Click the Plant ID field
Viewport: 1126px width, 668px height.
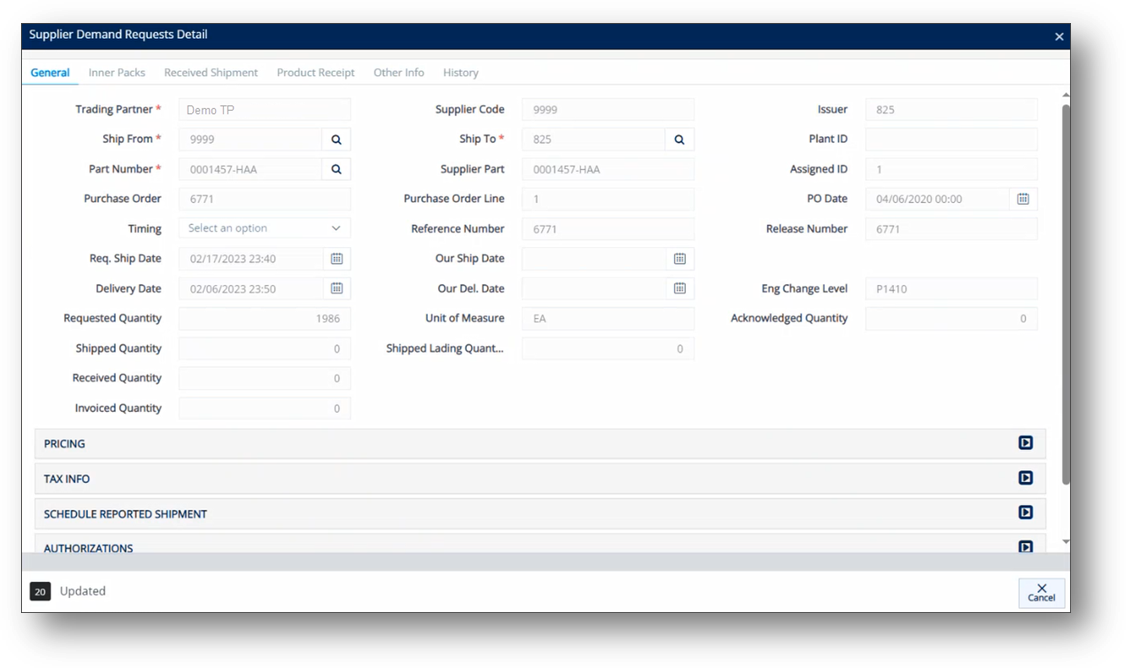pyautogui.click(x=951, y=139)
